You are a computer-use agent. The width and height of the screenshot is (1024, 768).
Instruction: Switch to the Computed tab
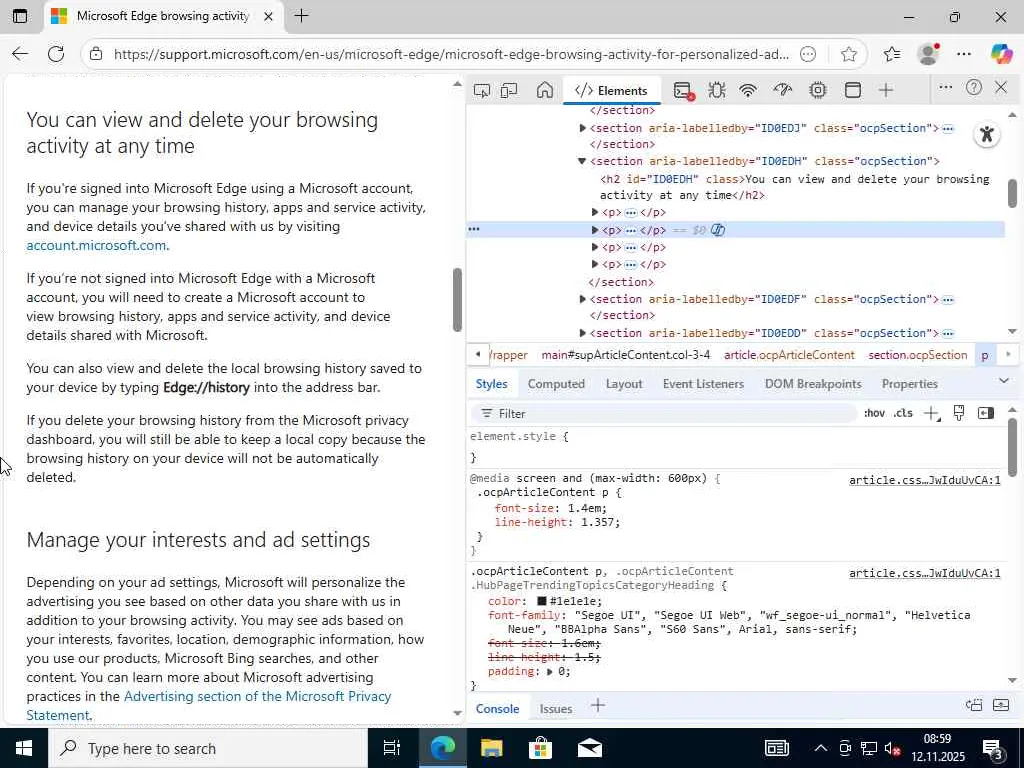[x=556, y=384]
